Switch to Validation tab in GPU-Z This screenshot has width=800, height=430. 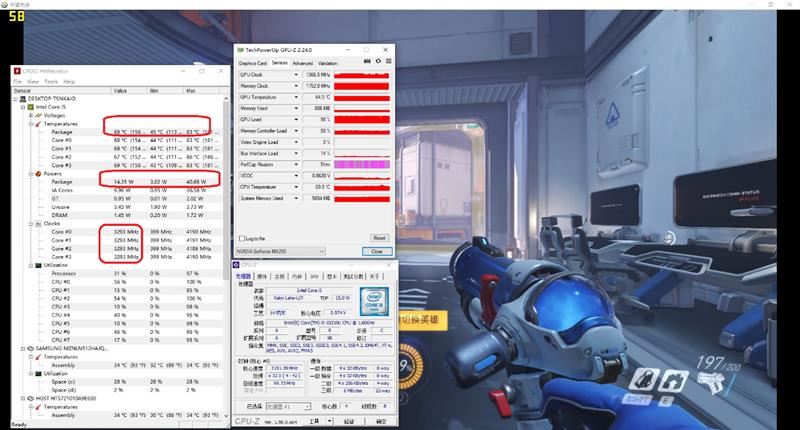tap(328, 63)
